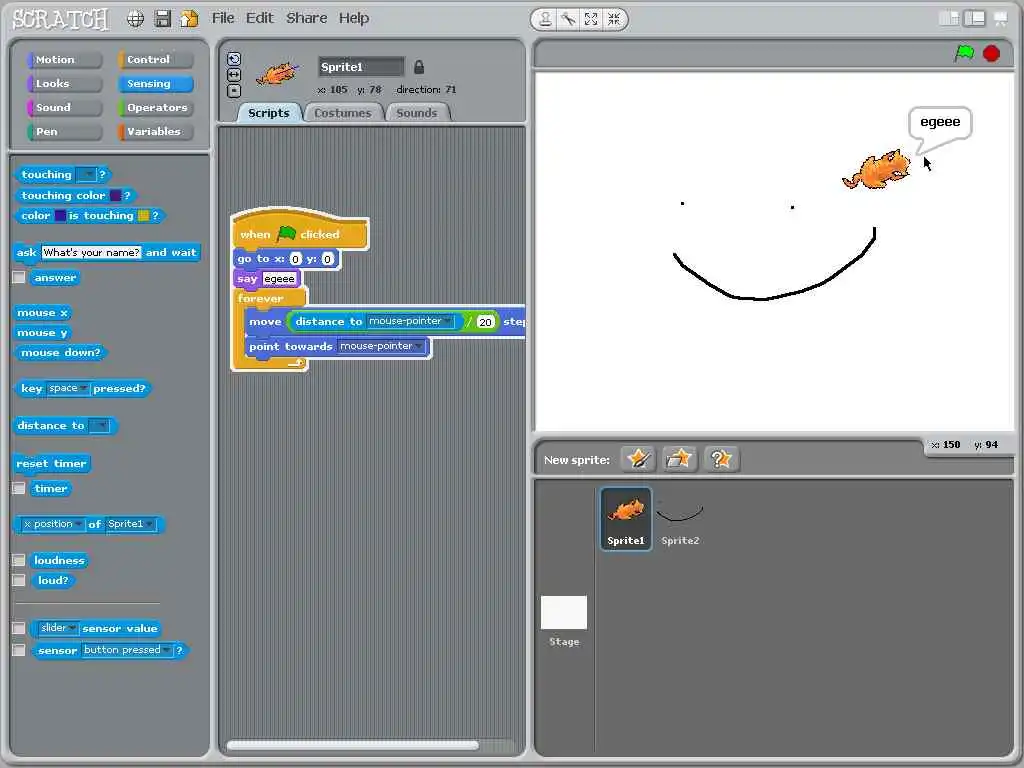Select the shrink sprite tool
Viewport: 1024px width, 768px height.
point(614,20)
